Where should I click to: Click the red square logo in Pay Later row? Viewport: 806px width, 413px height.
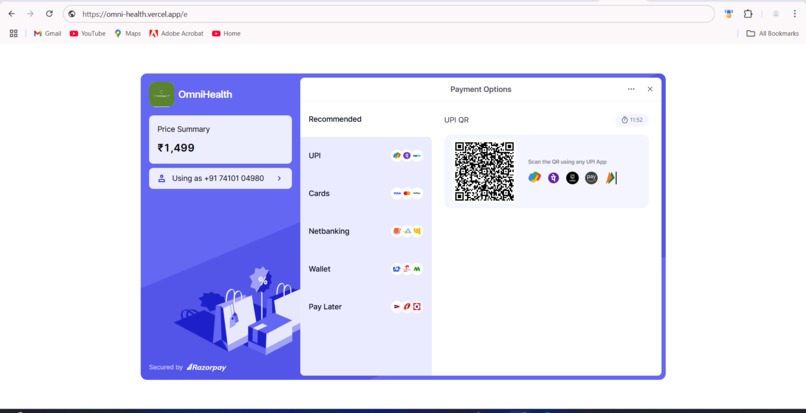(x=417, y=307)
